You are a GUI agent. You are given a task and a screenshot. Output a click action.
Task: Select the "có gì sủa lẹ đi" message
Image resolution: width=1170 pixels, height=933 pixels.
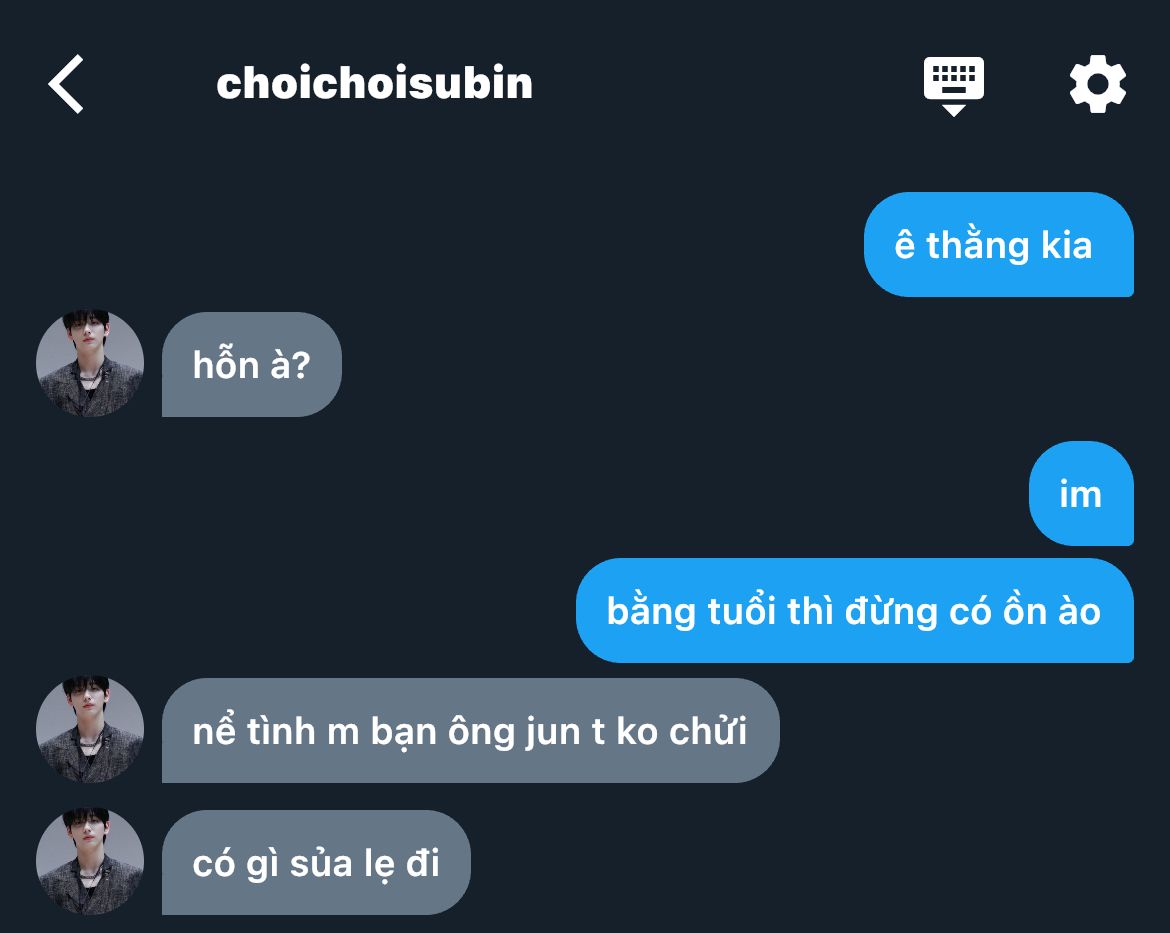click(316, 863)
